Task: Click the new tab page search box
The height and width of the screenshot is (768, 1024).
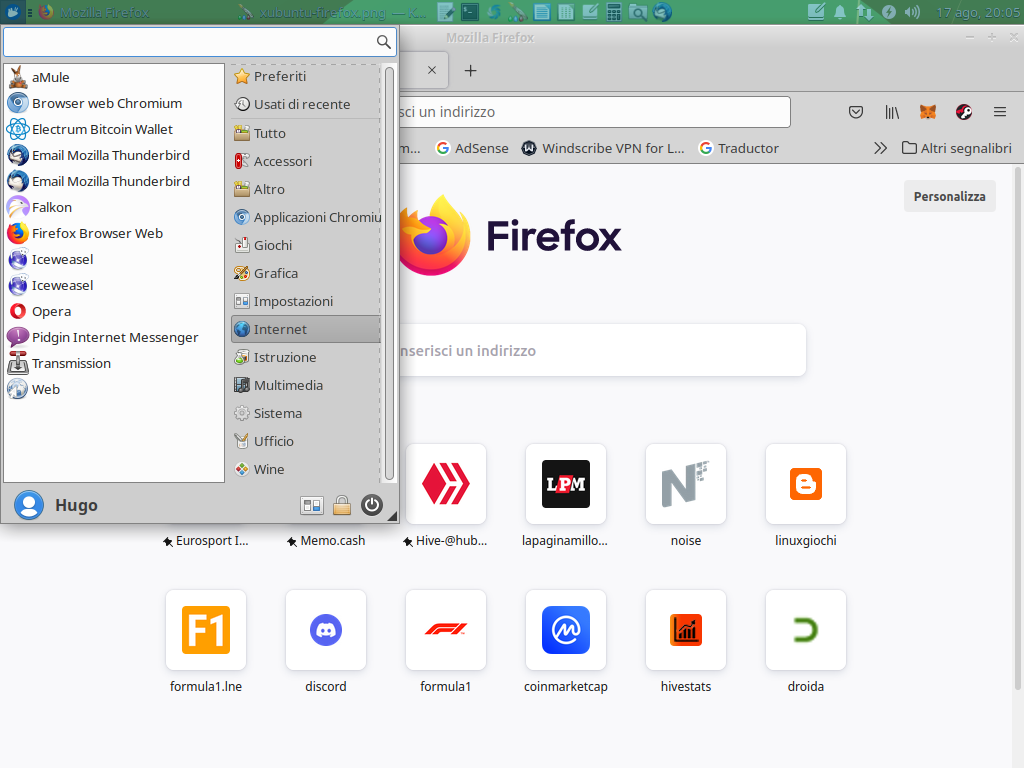Action: [602, 351]
